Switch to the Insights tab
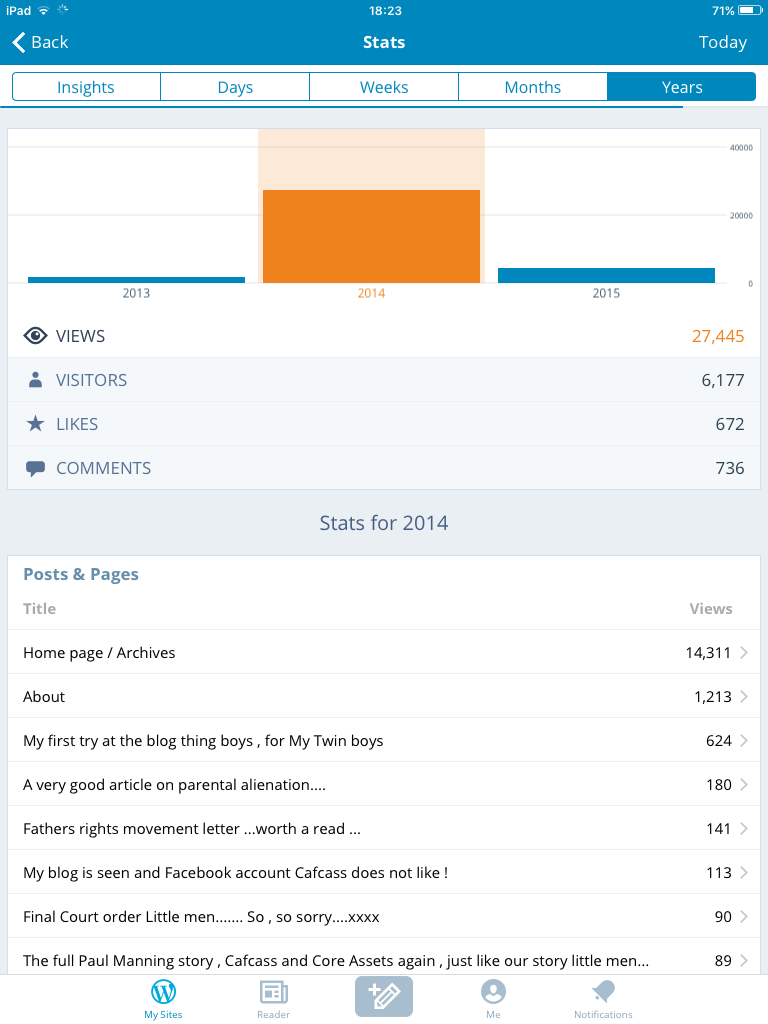 coord(86,87)
